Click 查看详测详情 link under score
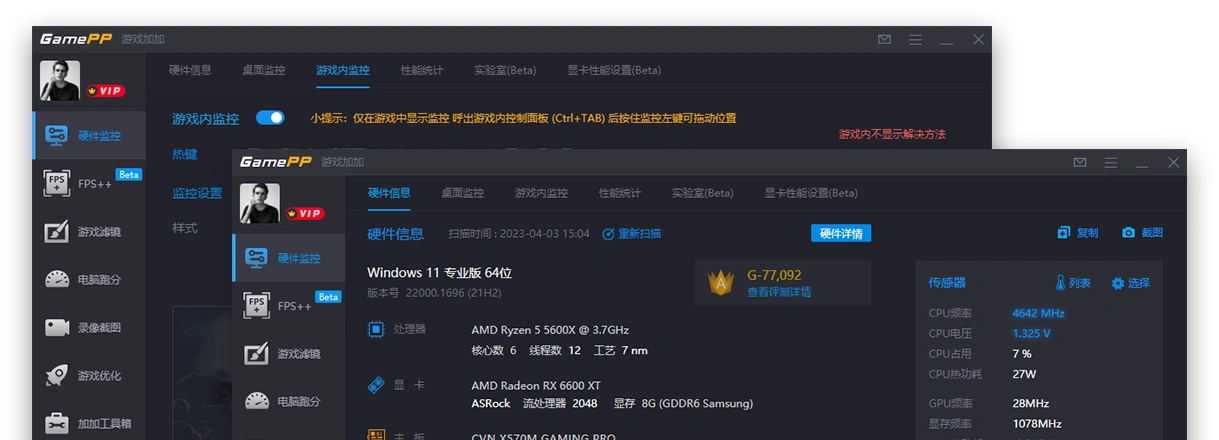1219x440 pixels. point(779,293)
